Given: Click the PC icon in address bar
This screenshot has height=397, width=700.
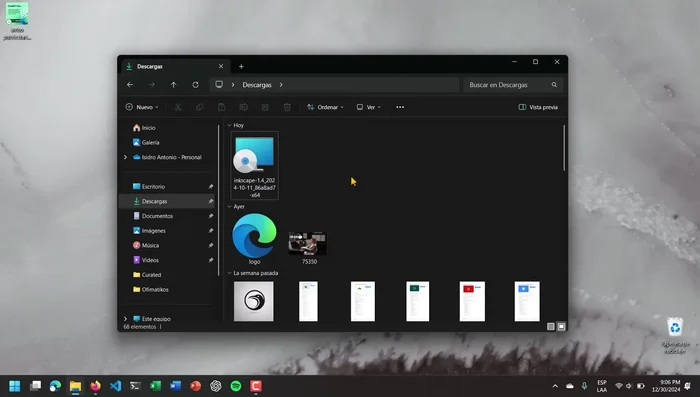Looking at the screenshot, I should point(219,84).
